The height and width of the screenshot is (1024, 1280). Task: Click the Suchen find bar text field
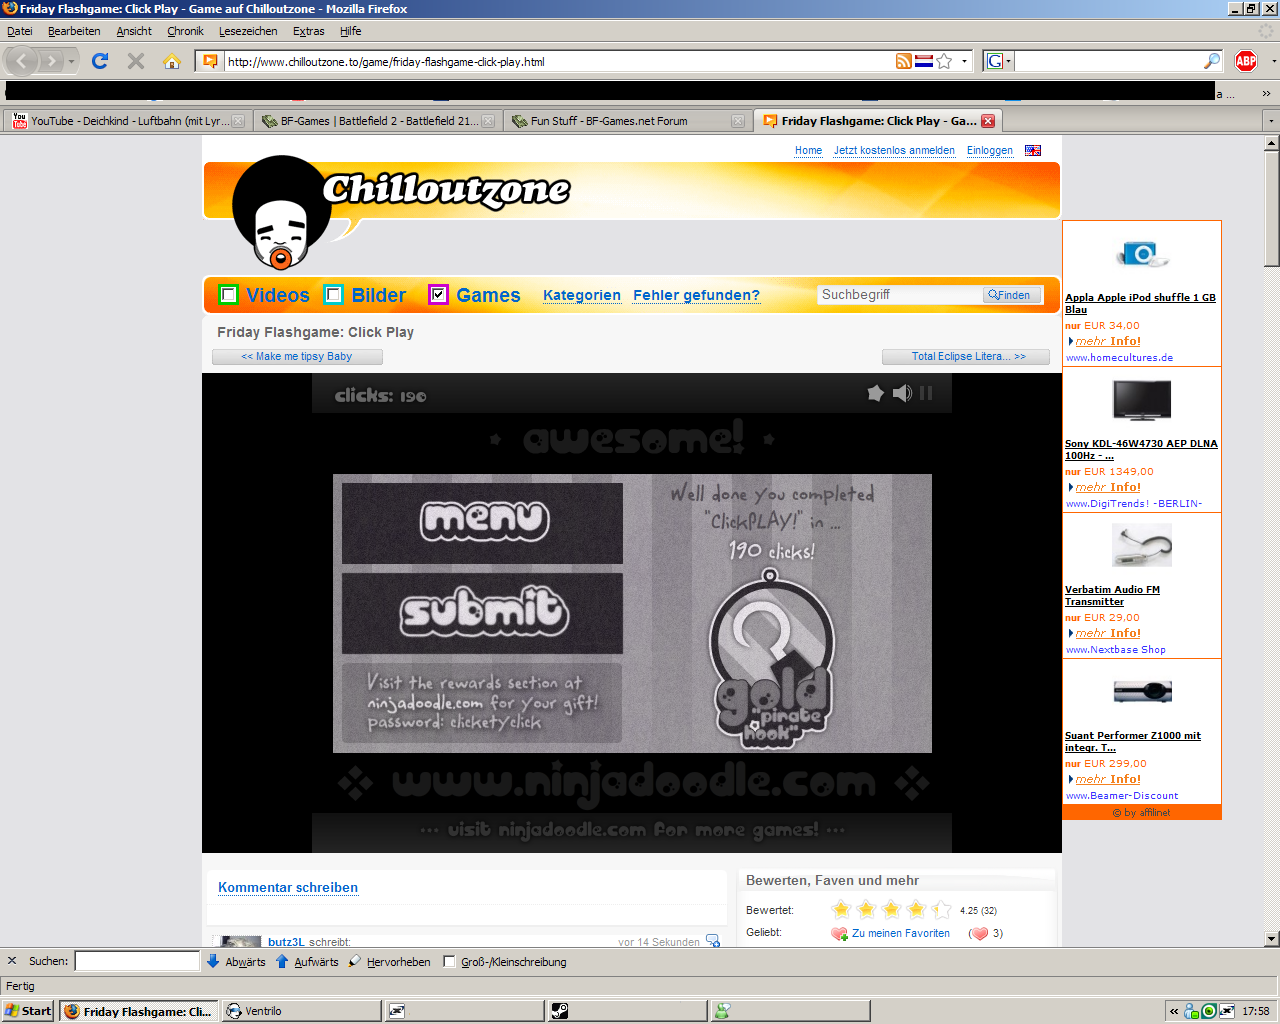(x=138, y=961)
